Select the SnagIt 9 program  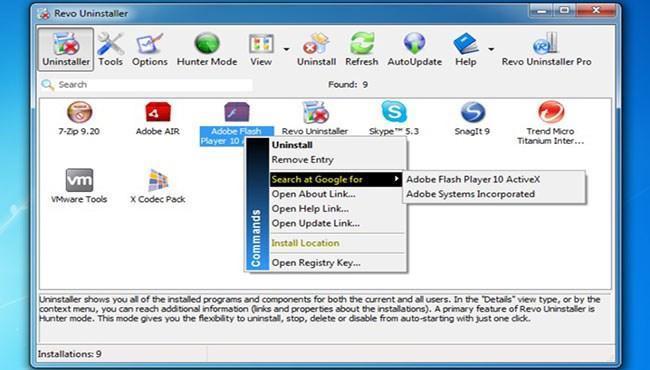[472, 118]
